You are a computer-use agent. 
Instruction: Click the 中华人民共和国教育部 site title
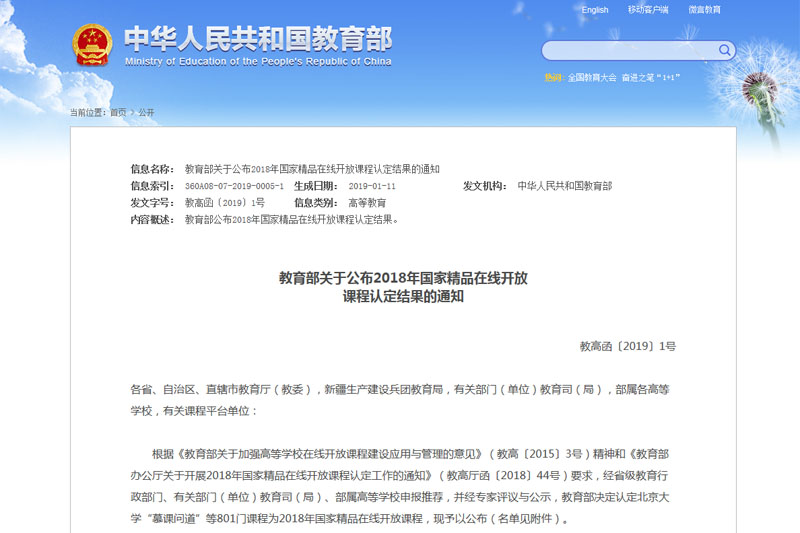(x=258, y=38)
